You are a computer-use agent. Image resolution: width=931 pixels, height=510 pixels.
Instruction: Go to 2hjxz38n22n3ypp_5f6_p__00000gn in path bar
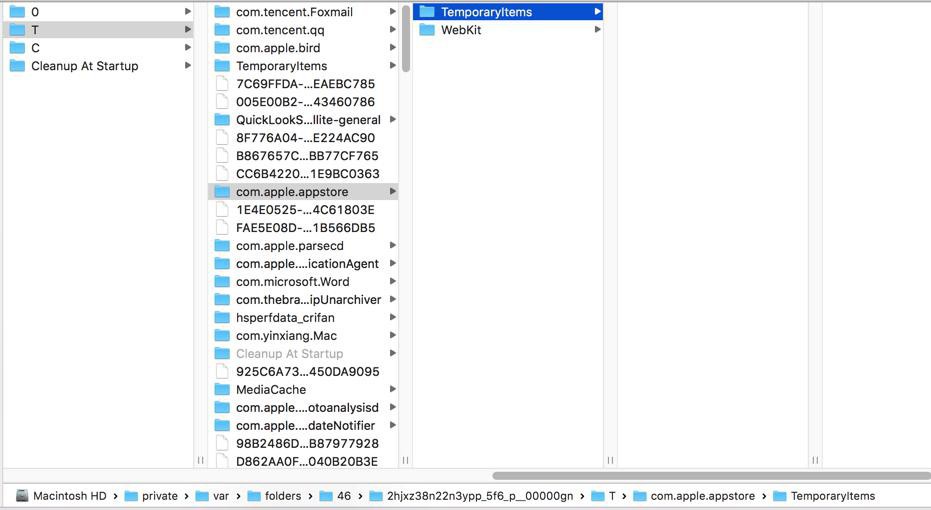point(480,496)
